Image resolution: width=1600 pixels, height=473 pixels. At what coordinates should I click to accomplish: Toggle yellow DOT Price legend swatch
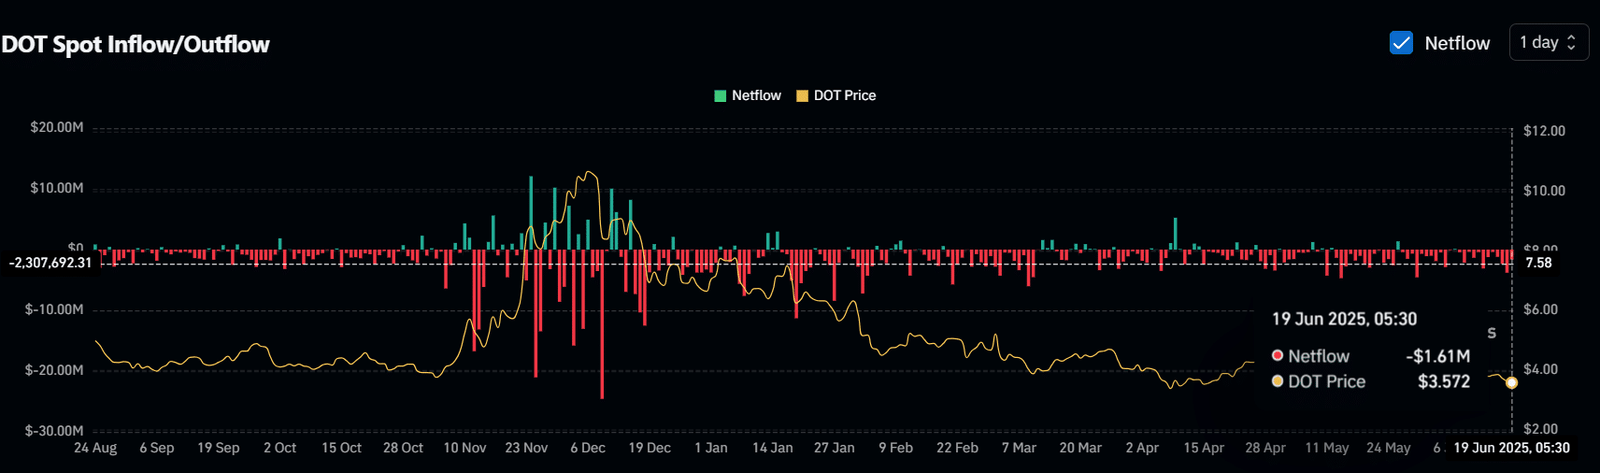(802, 96)
